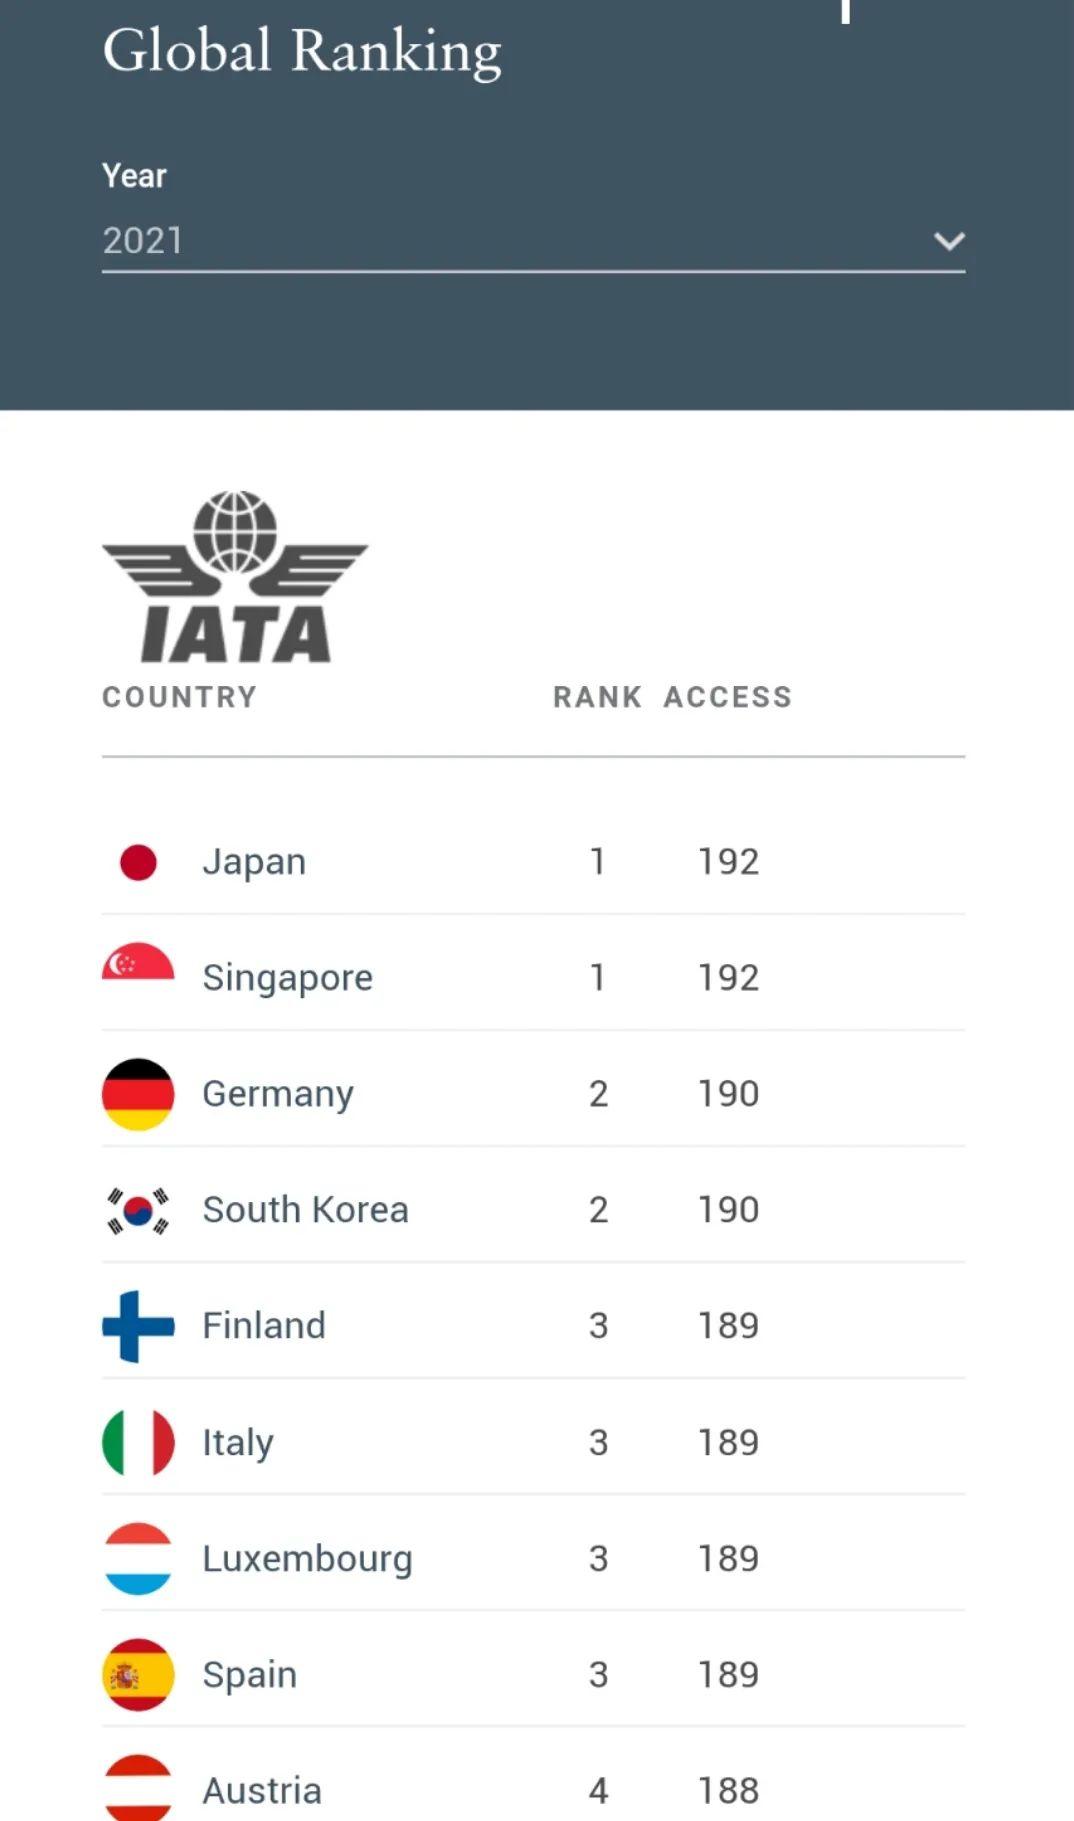Open the Singapore country link
This screenshot has width=1074, height=1821.
click(288, 978)
